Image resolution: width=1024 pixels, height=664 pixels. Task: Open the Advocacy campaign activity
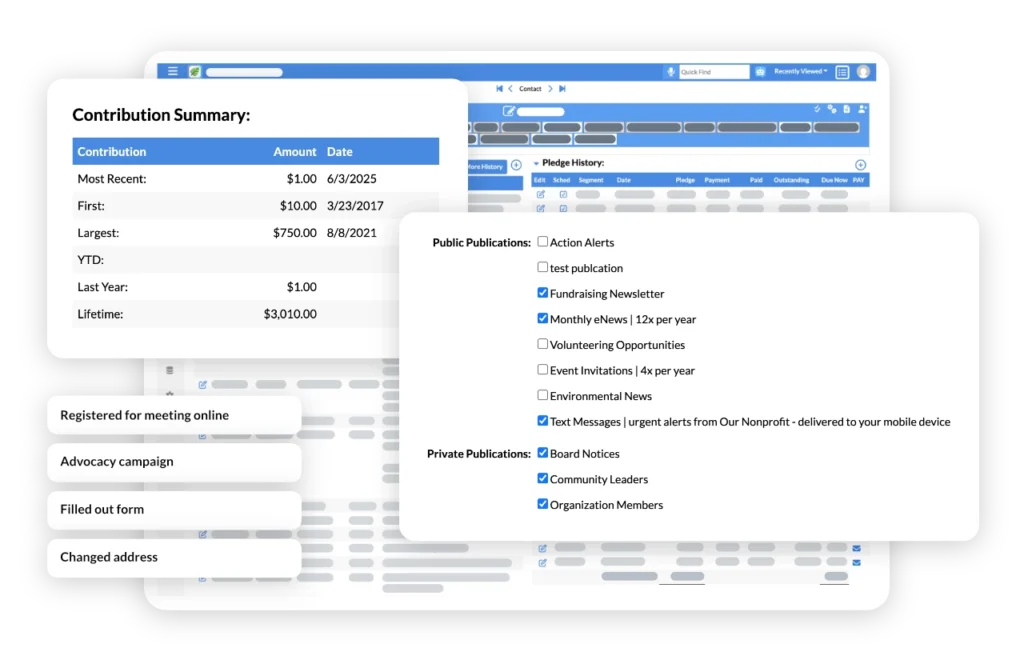tap(174, 462)
